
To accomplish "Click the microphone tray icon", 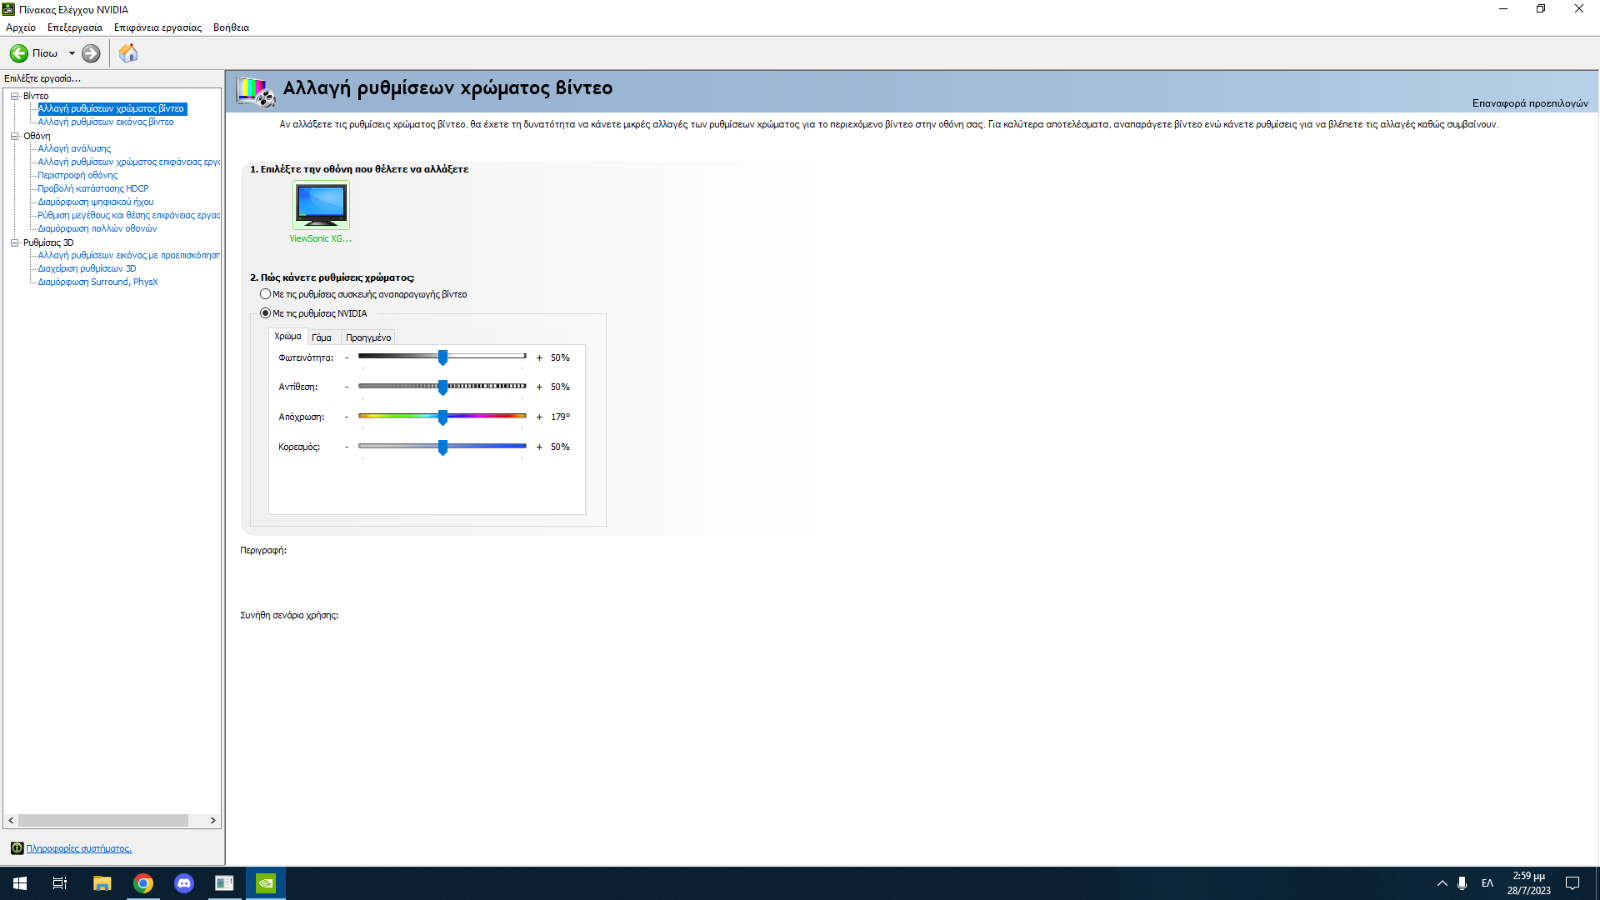I will [1462, 883].
